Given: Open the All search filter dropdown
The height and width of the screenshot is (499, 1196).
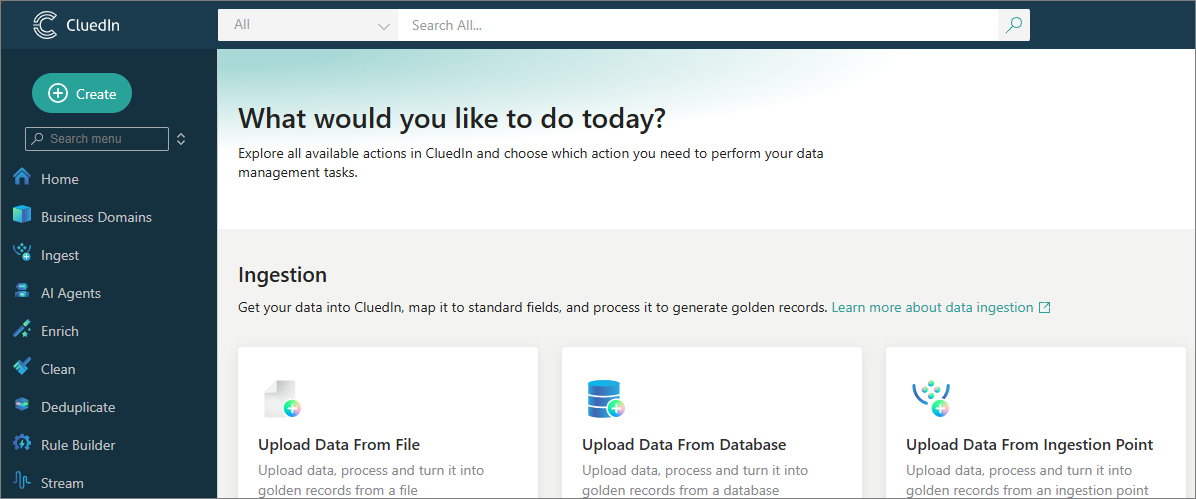Looking at the screenshot, I should coord(308,25).
